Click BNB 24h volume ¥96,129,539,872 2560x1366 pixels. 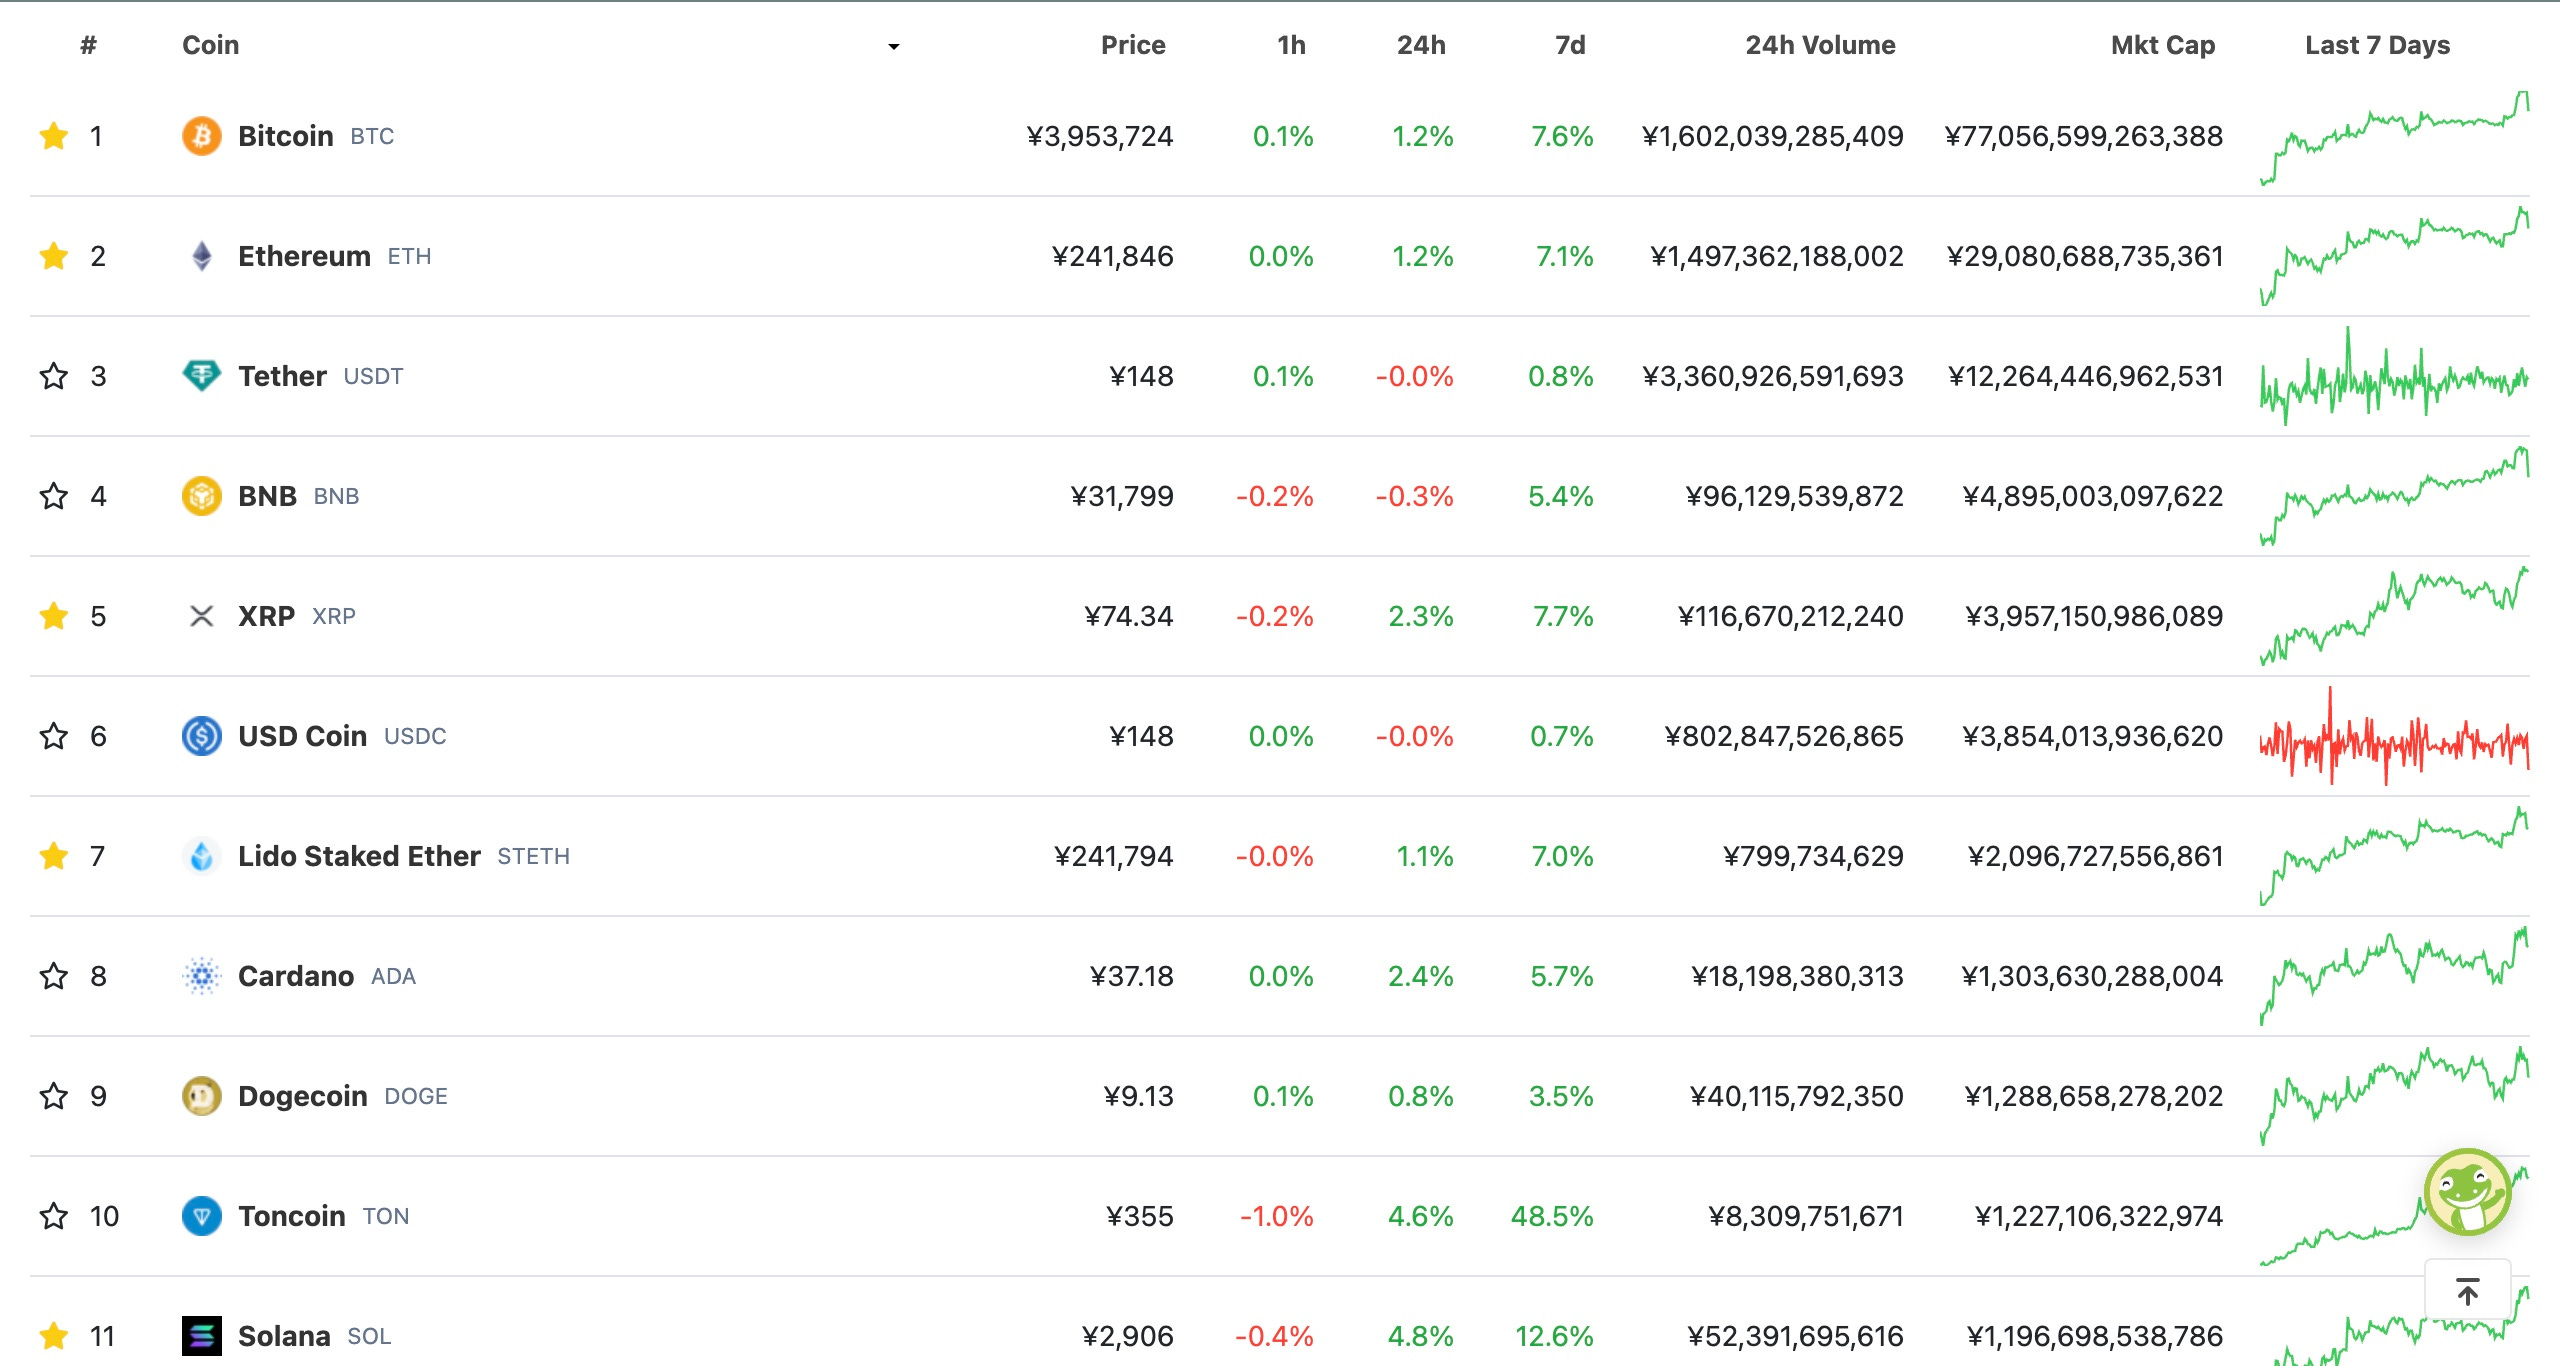pyautogui.click(x=1794, y=496)
